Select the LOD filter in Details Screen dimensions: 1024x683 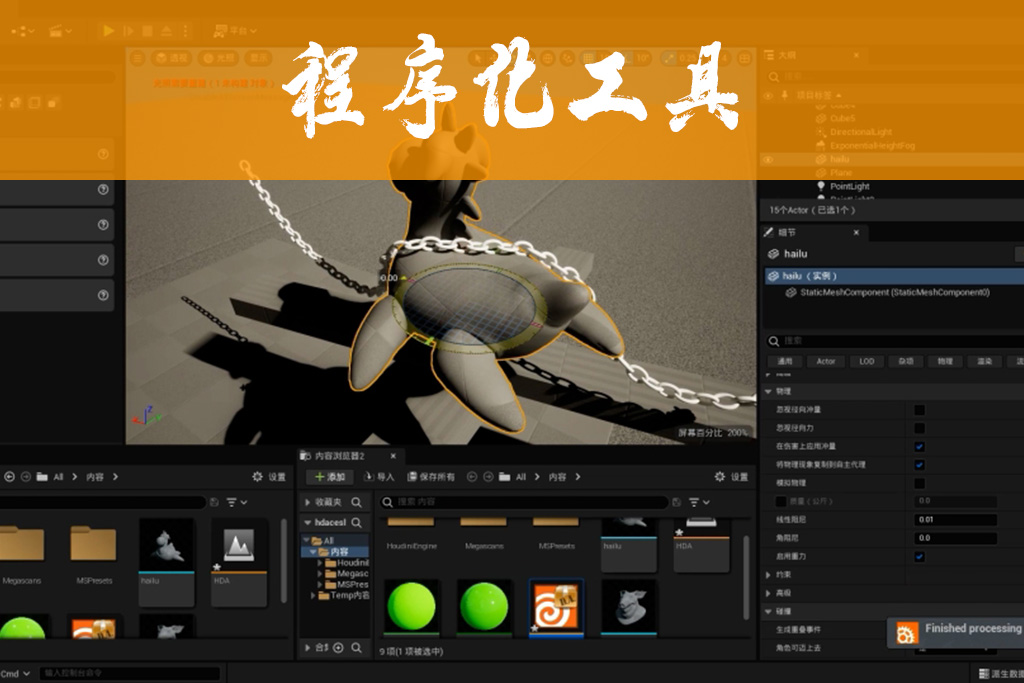[x=867, y=361]
